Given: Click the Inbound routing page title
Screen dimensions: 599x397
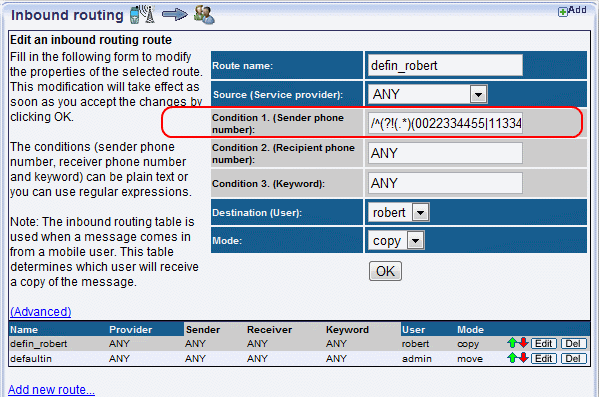Looking at the screenshot, I should [67, 15].
